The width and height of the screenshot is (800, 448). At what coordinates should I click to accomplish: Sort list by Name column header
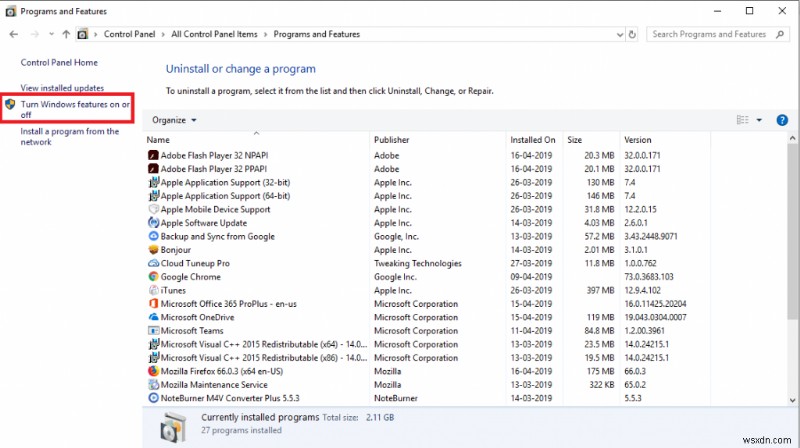pyautogui.click(x=158, y=140)
